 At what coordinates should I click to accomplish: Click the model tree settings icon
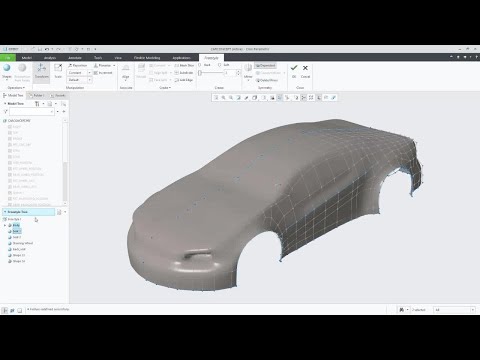(x=37, y=104)
